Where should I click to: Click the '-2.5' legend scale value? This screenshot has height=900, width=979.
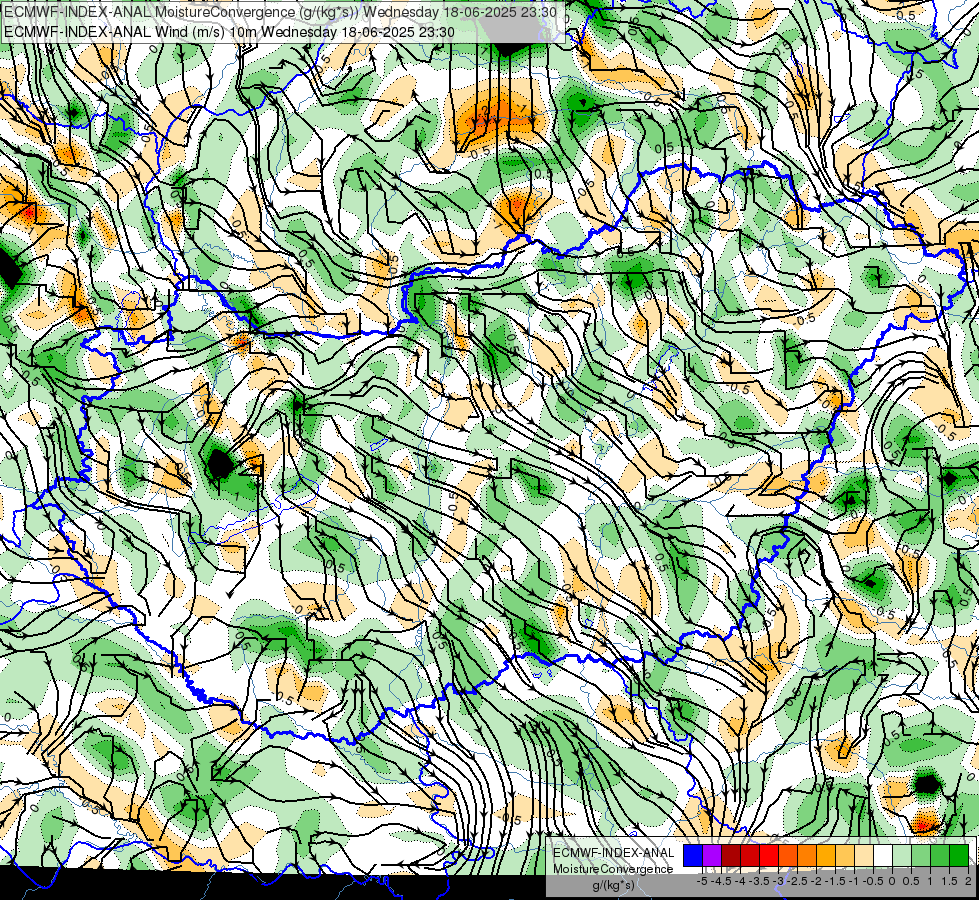(797, 881)
